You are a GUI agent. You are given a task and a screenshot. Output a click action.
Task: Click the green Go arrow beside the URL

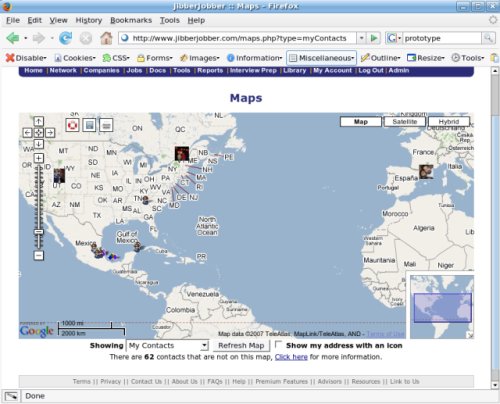point(374,38)
